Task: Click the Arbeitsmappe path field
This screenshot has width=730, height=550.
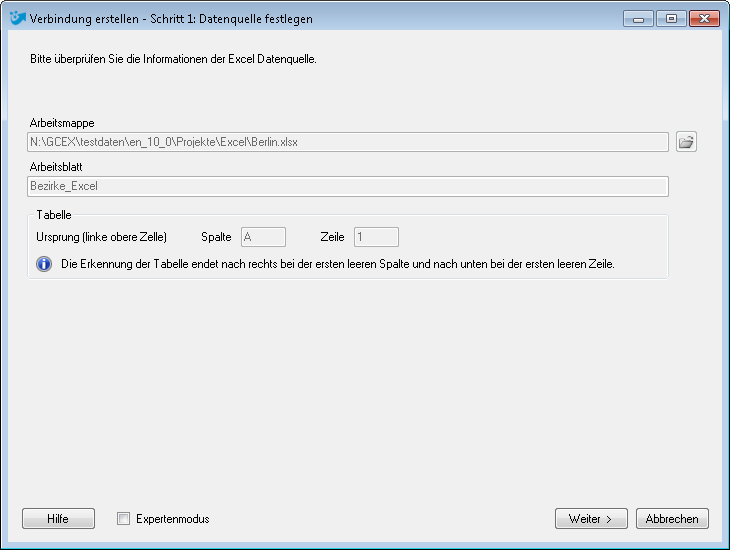Action: click(348, 142)
